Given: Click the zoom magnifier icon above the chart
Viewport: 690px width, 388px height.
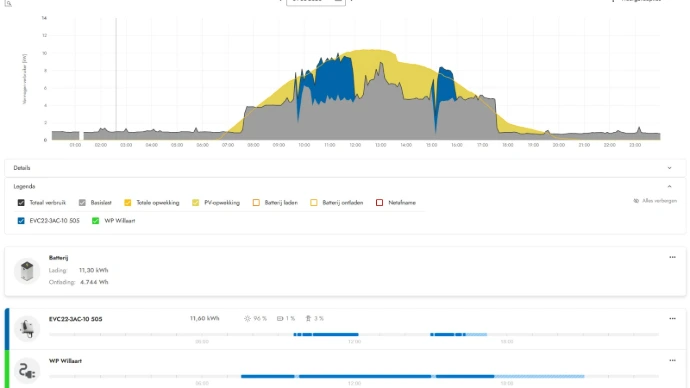Looking at the screenshot, I should 8,3.
